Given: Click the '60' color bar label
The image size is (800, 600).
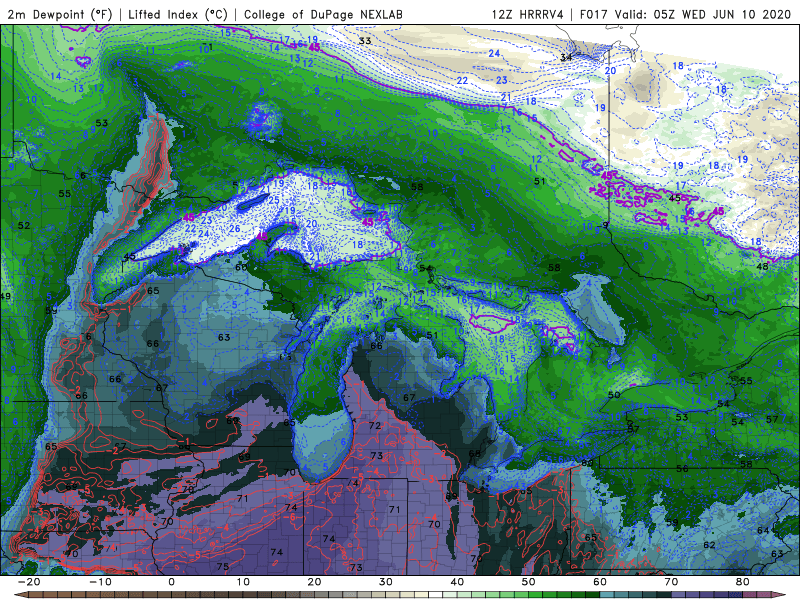Looking at the screenshot, I should pyautogui.click(x=600, y=582).
